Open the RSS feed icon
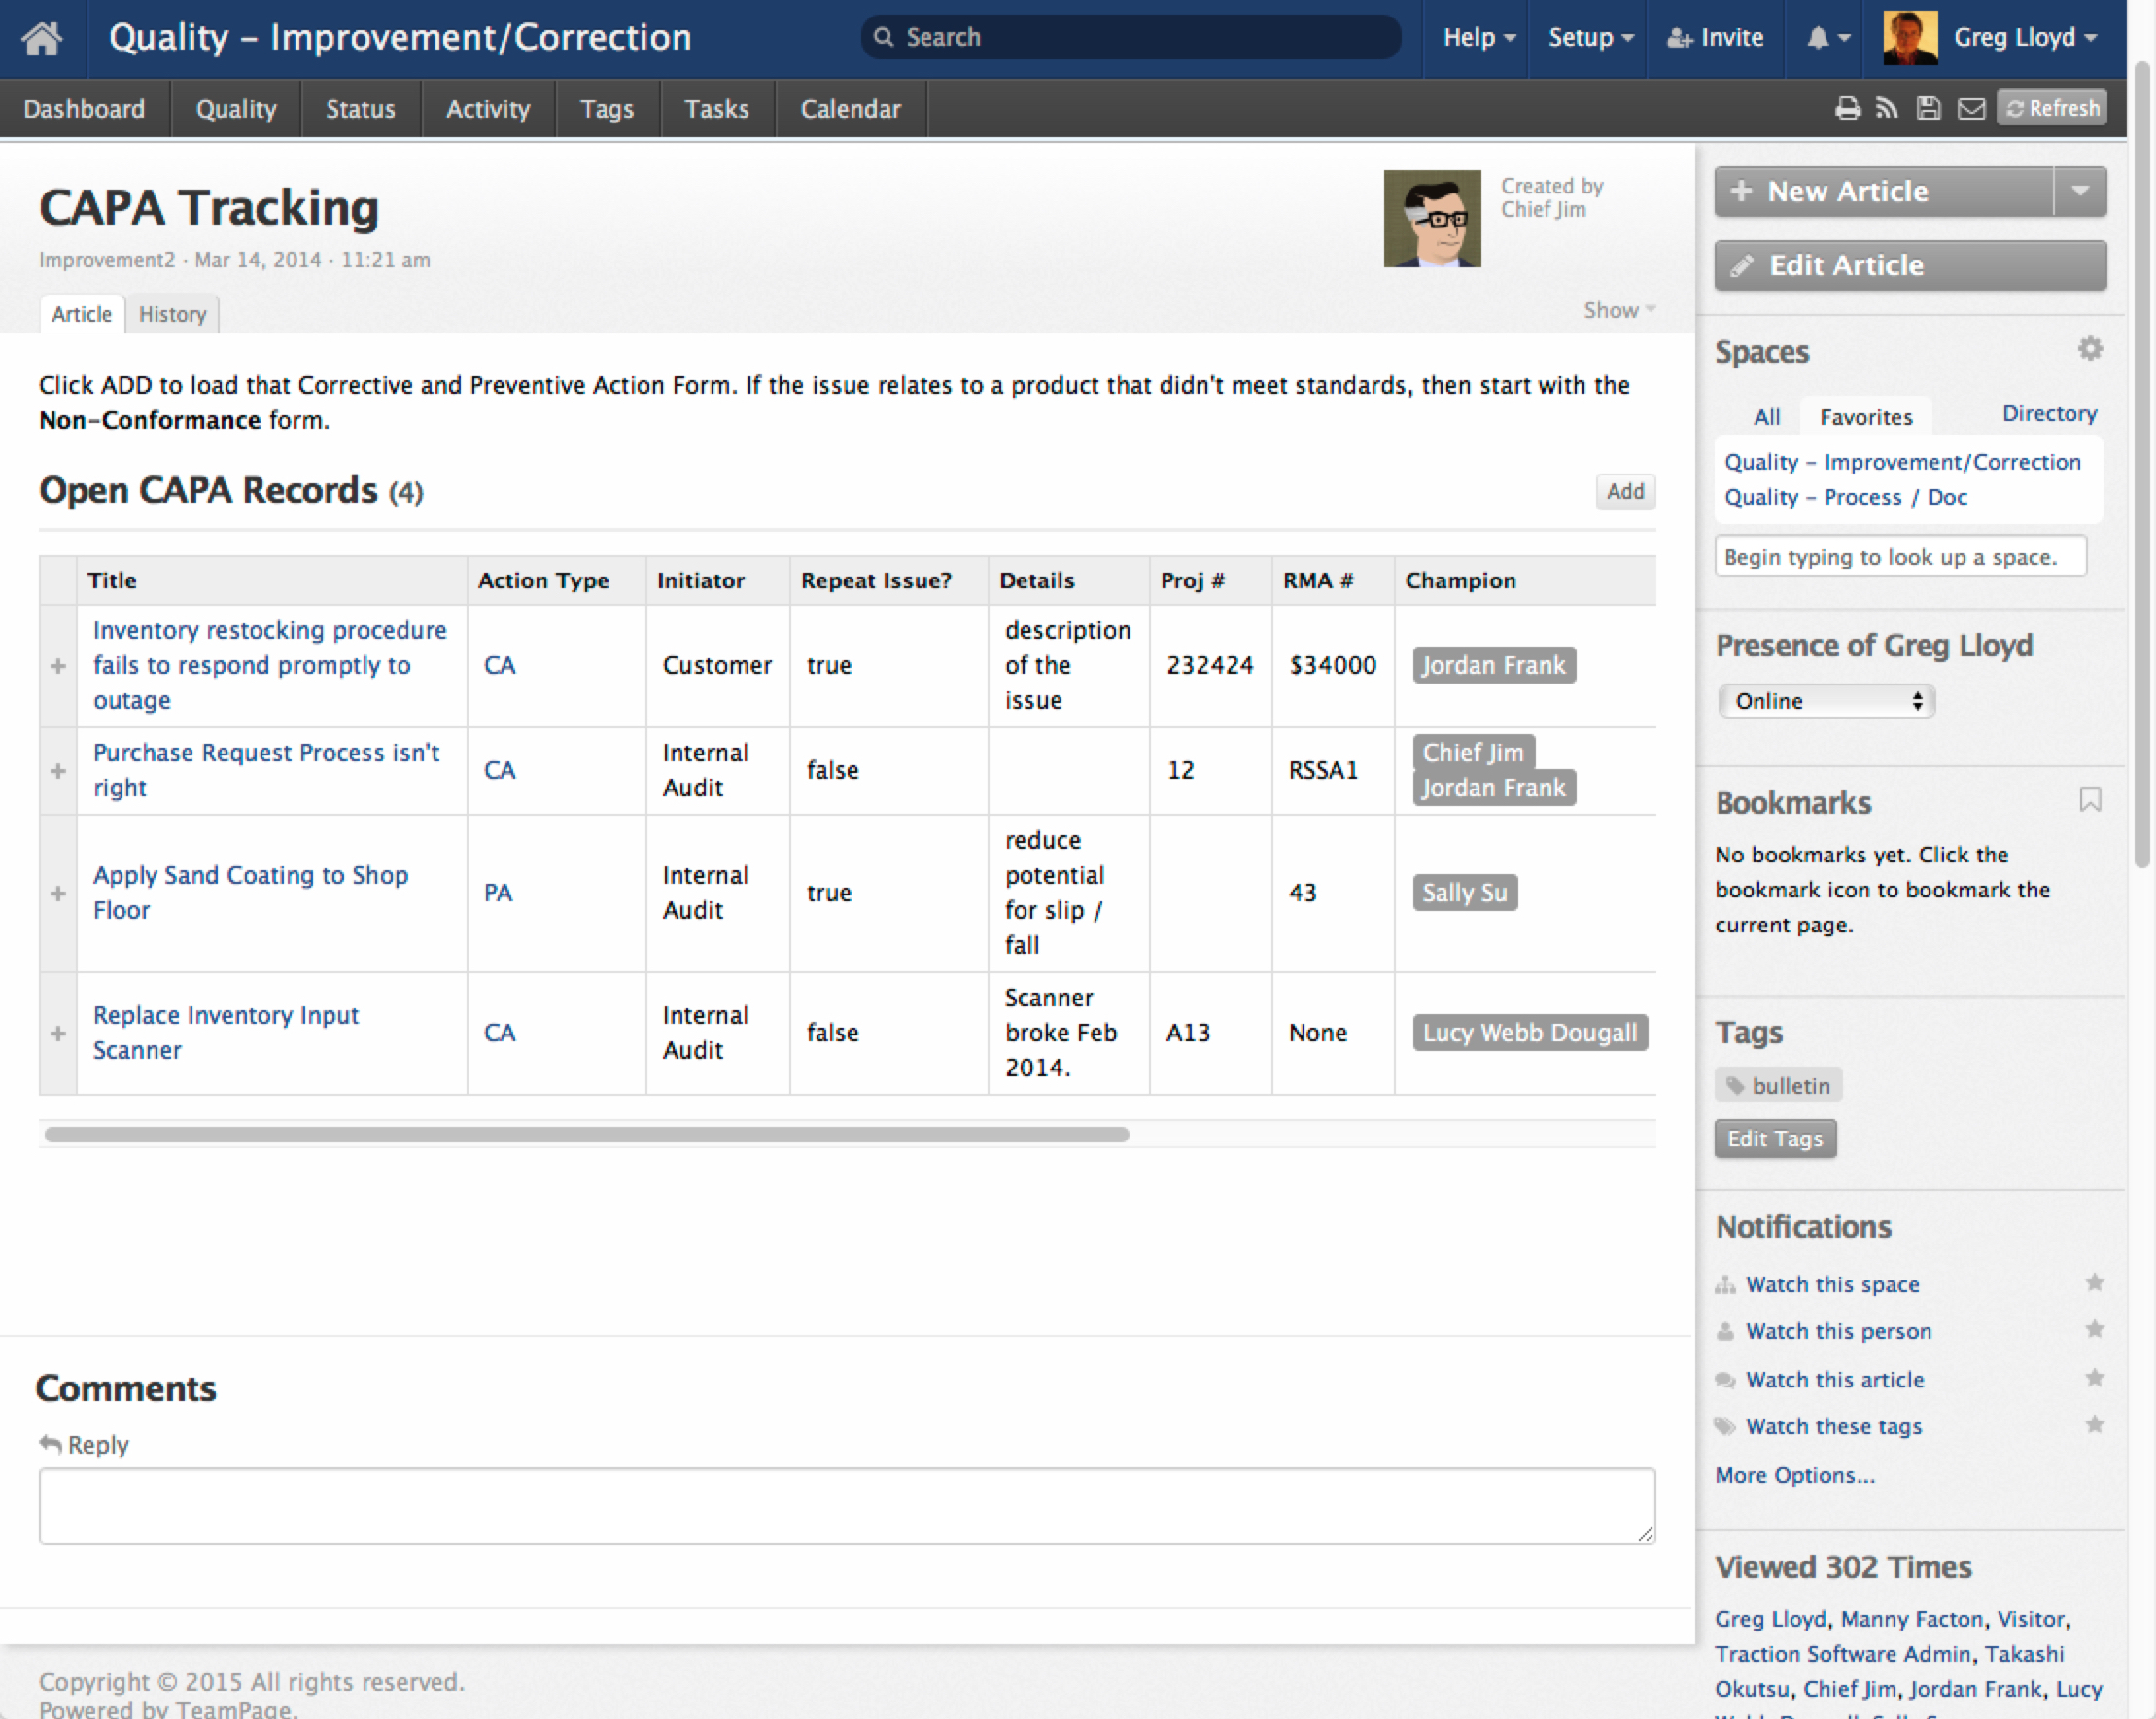2156x1719 pixels. pyautogui.click(x=1887, y=108)
